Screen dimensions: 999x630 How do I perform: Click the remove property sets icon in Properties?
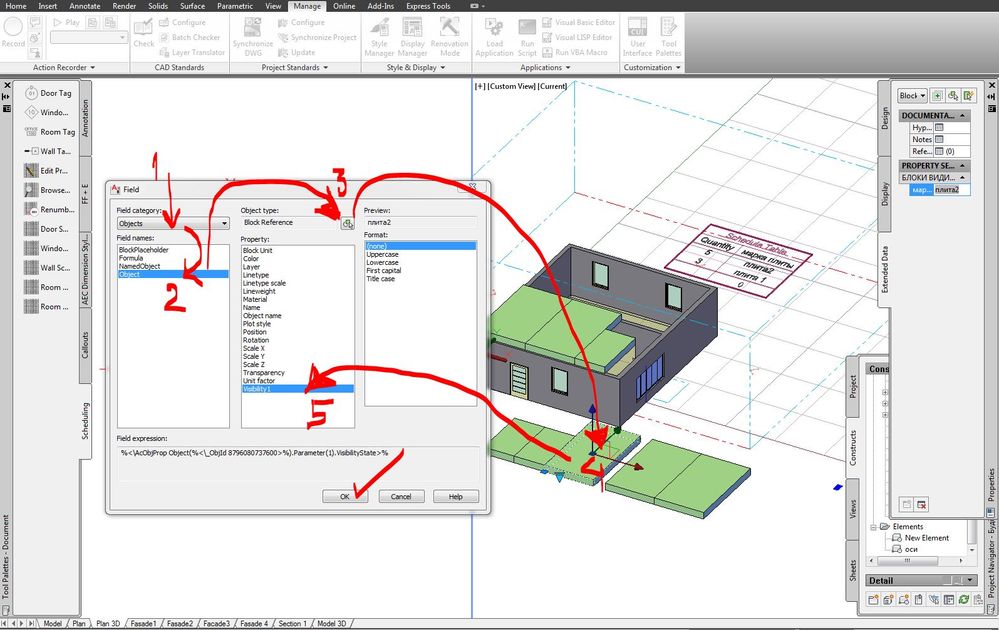tap(921, 505)
